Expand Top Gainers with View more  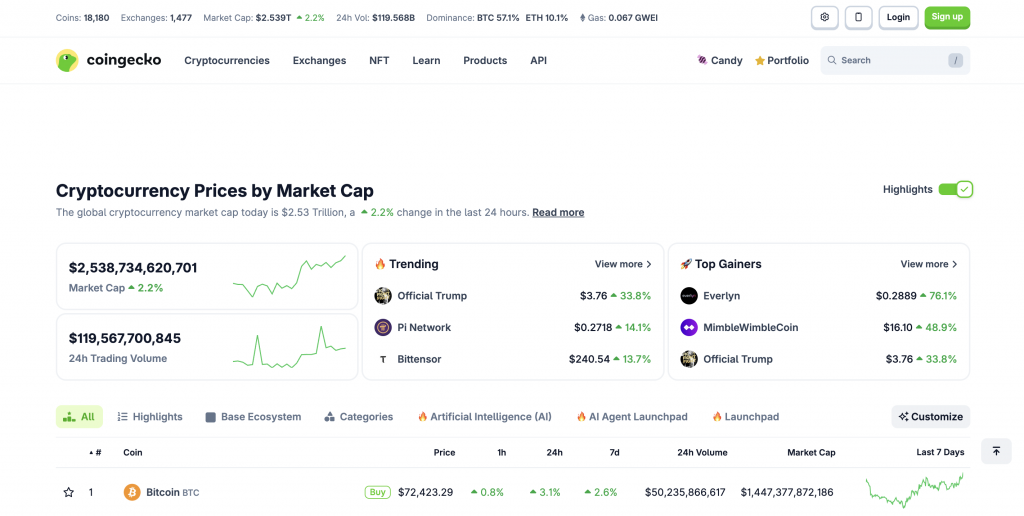[x=929, y=264]
